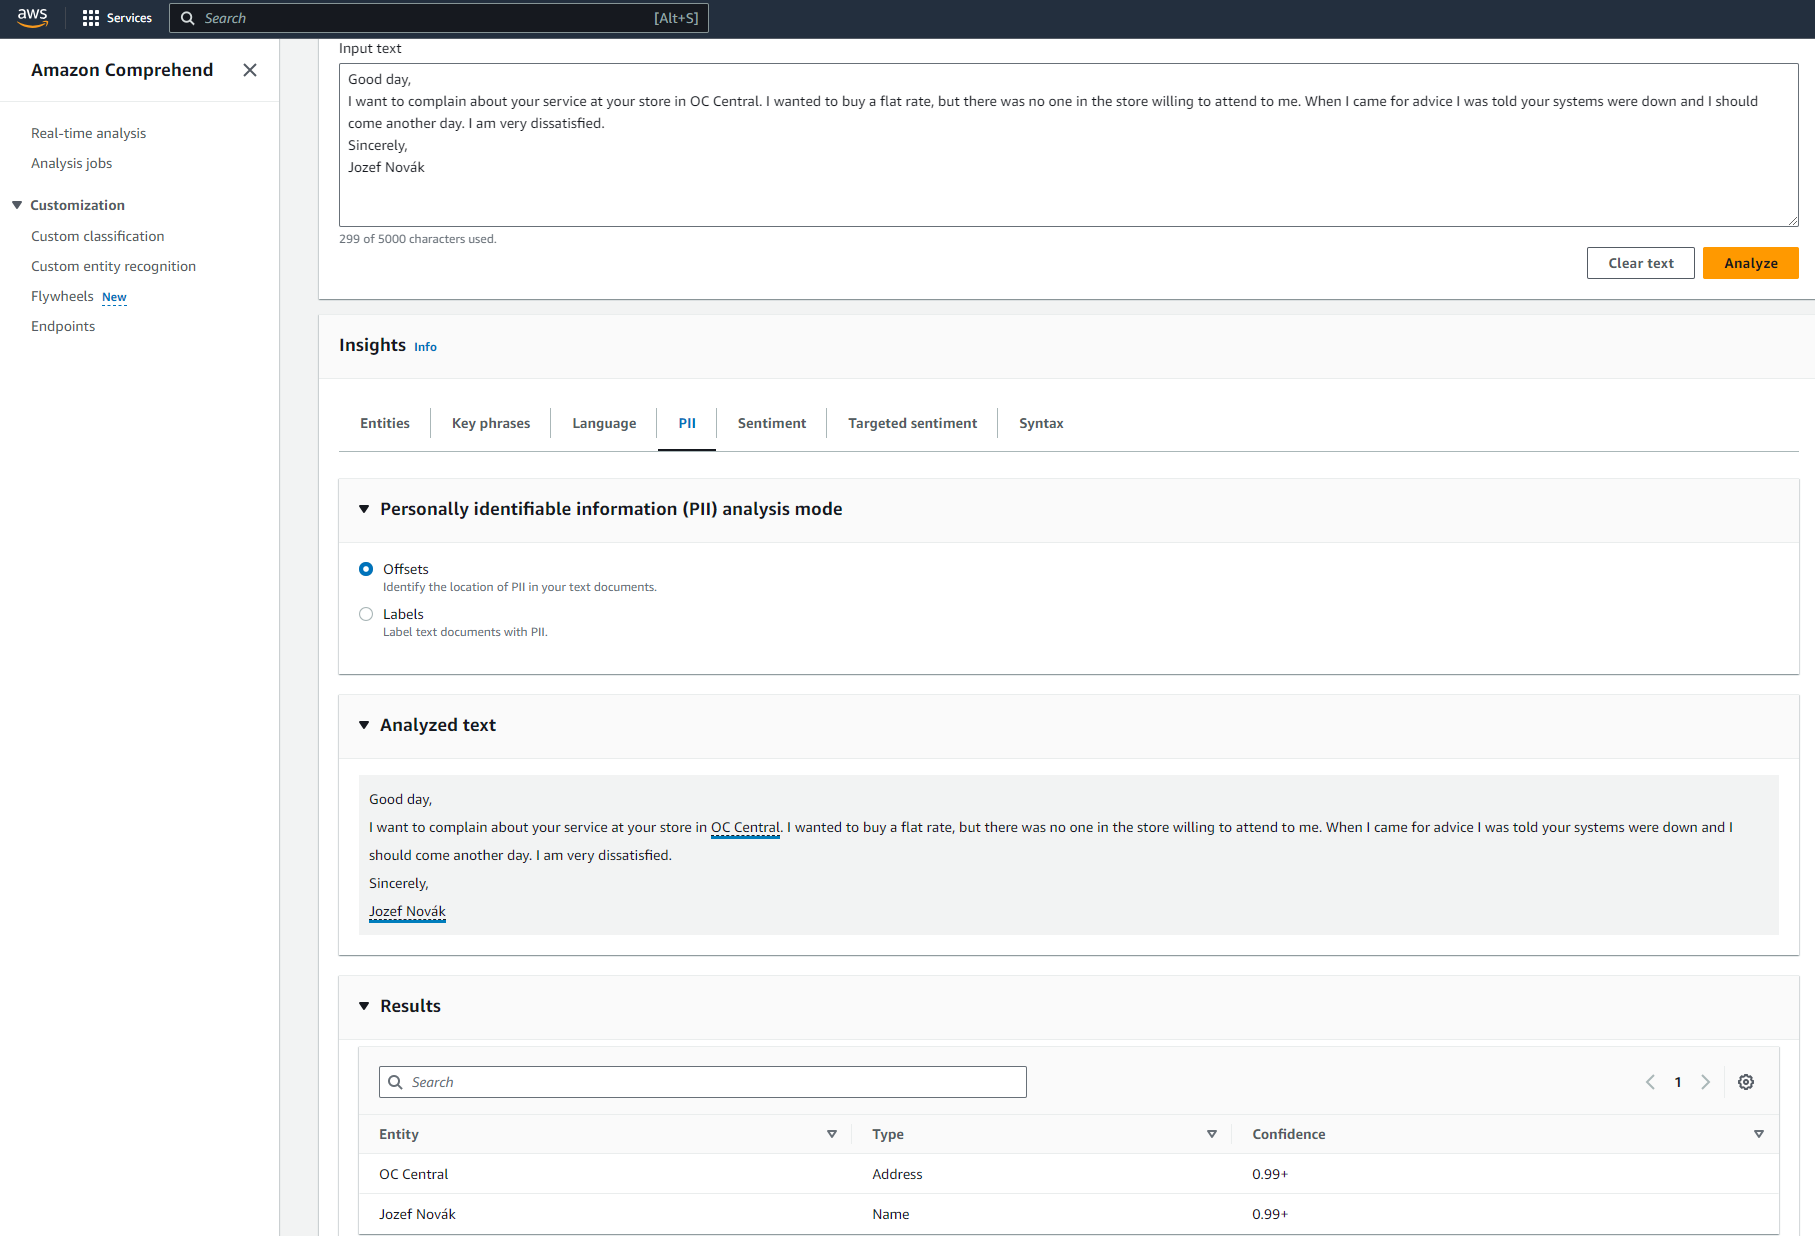Click the Entity column header
The width and height of the screenshot is (1815, 1236).
coord(399,1134)
